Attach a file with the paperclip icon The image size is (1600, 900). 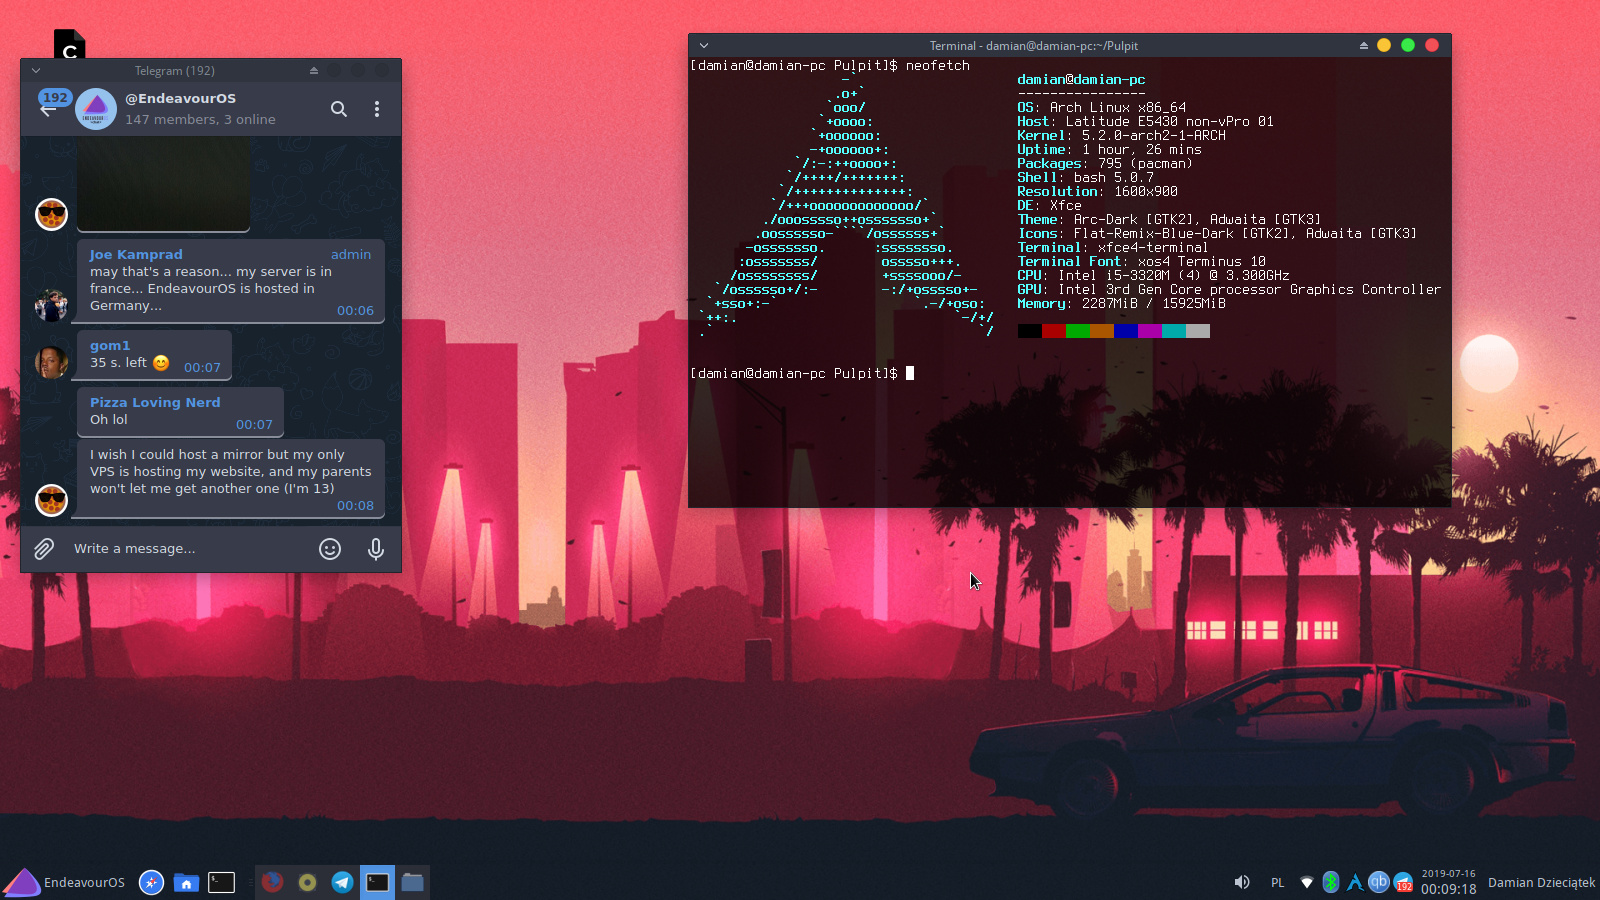(44, 549)
